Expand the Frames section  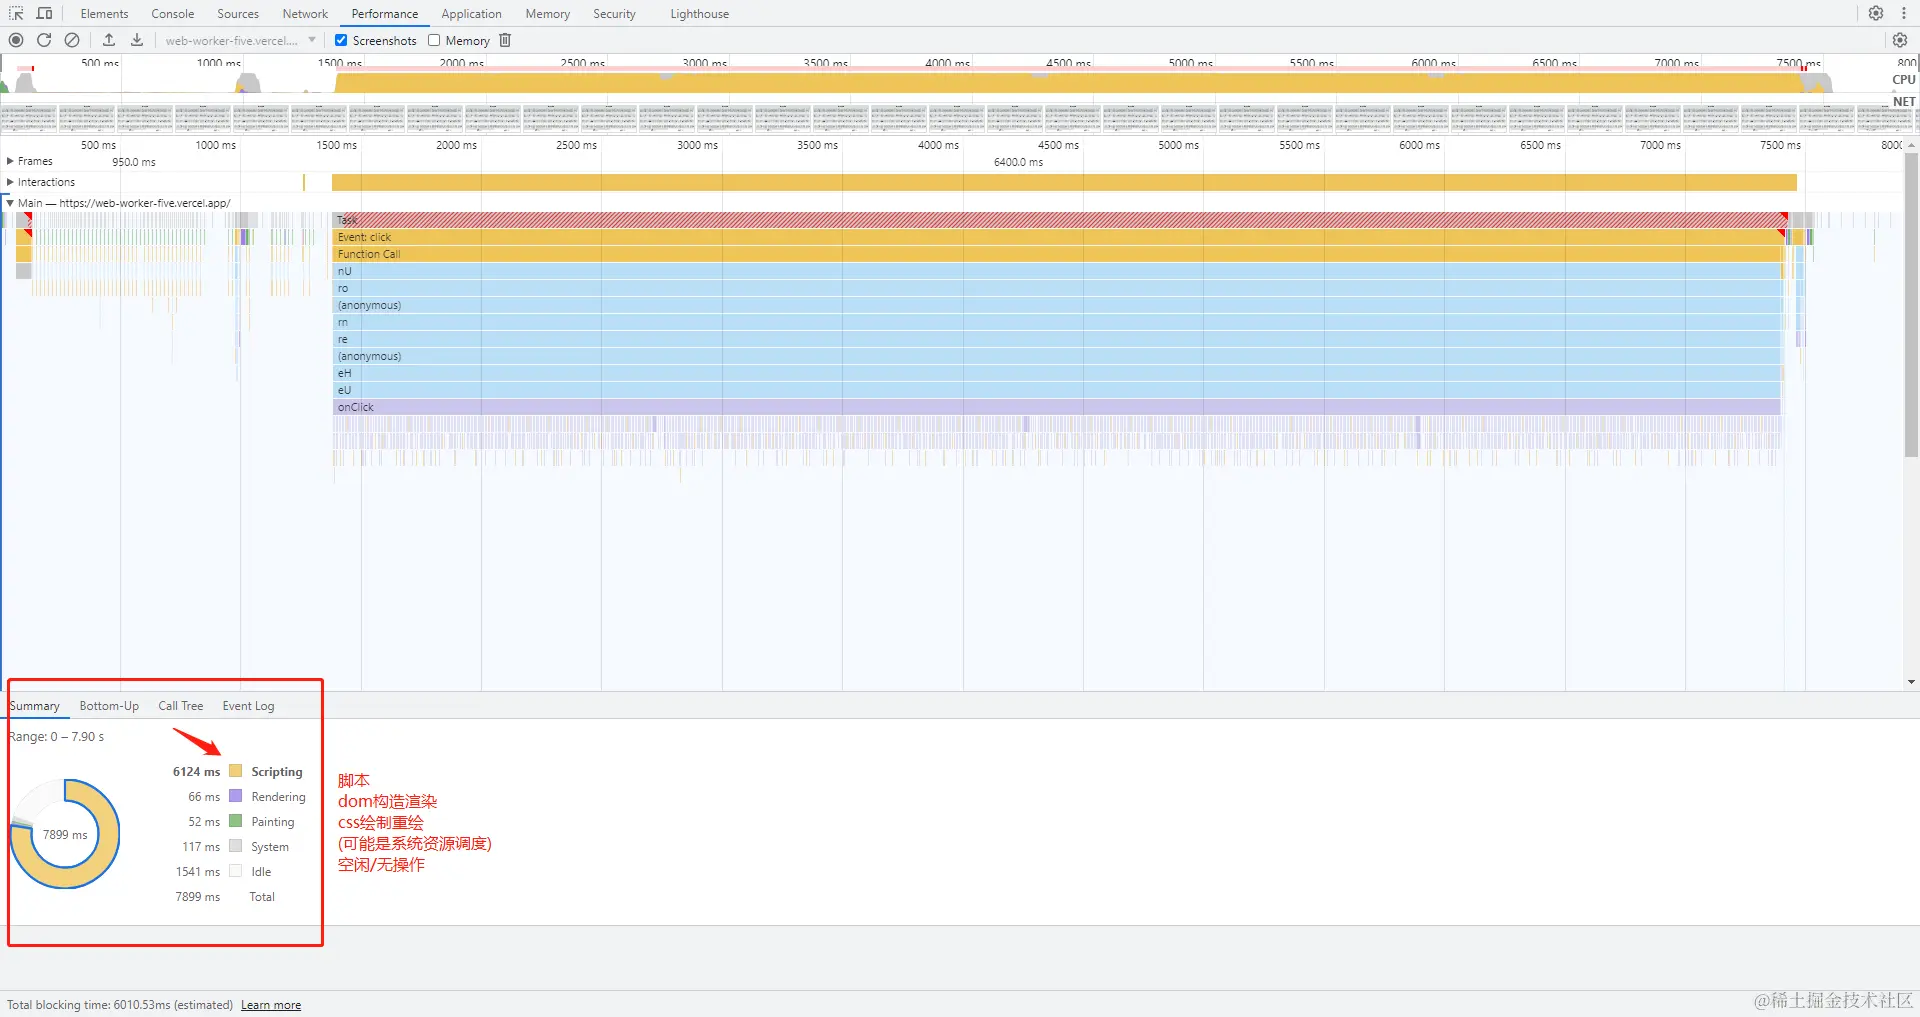[10, 161]
